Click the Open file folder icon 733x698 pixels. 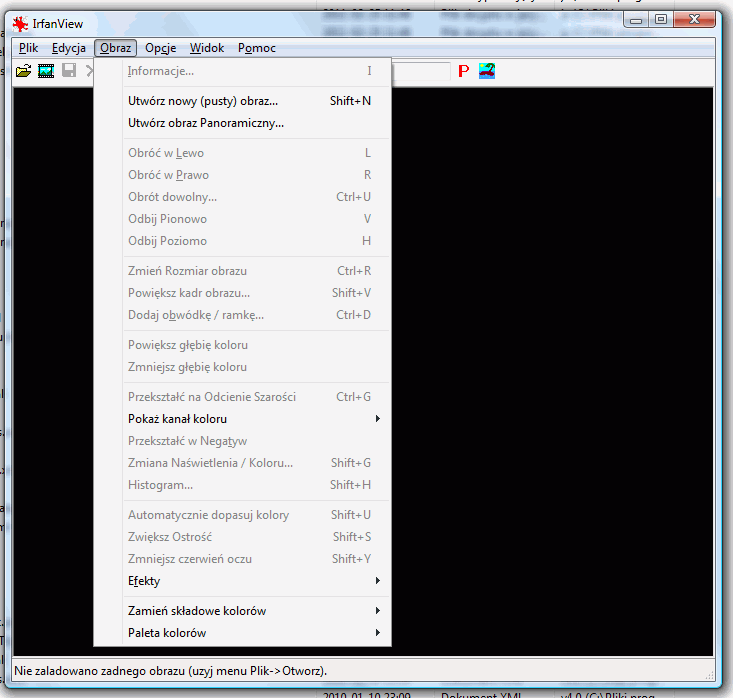(x=23, y=71)
